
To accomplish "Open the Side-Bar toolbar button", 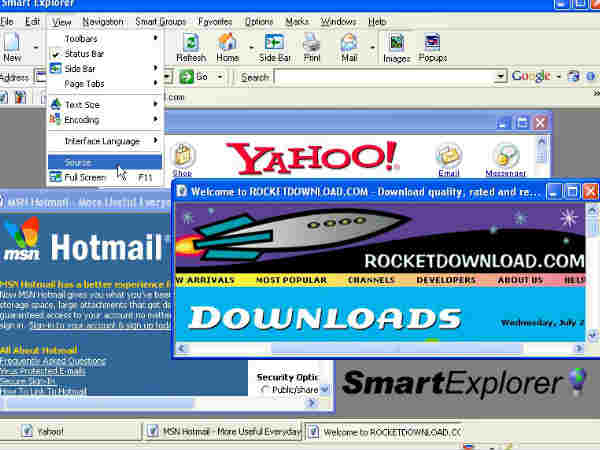I will pyautogui.click(x=275, y=48).
